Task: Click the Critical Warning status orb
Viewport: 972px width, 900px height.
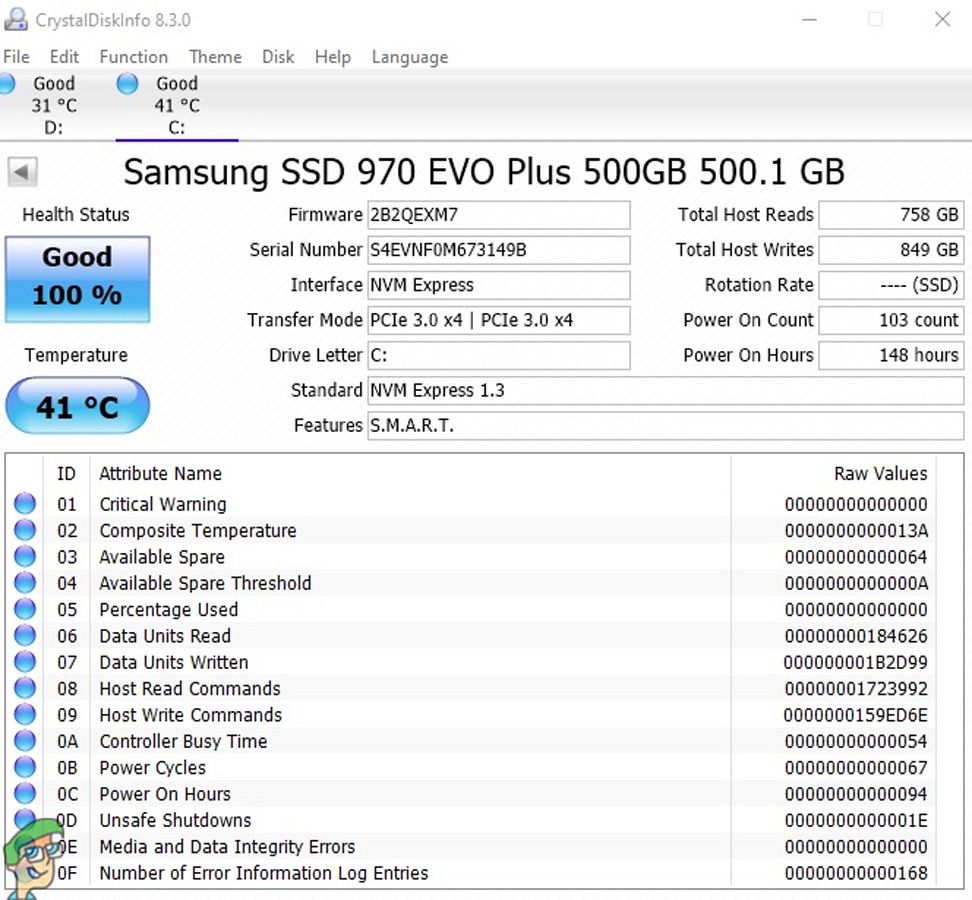Action: point(25,504)
